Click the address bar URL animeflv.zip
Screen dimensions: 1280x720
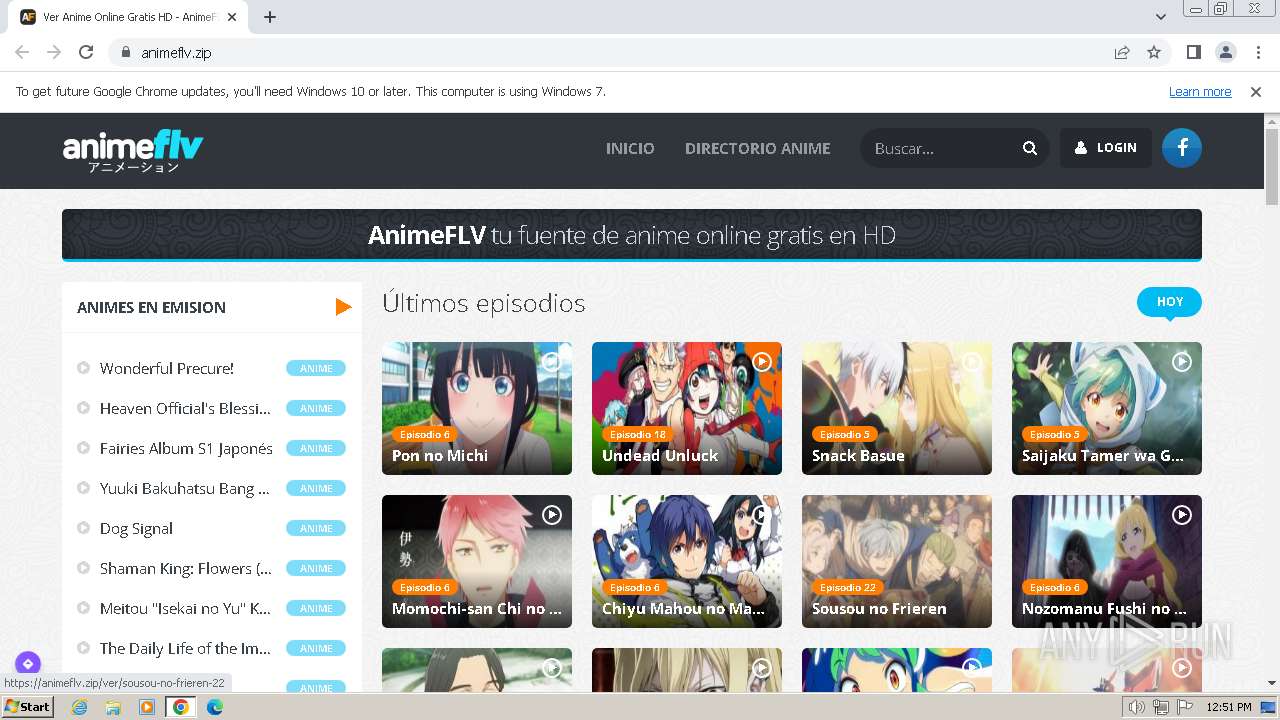(x=176, y=52)
